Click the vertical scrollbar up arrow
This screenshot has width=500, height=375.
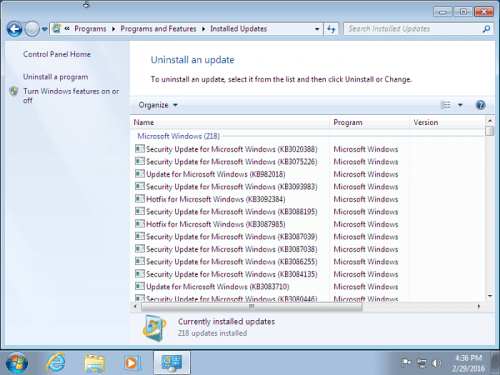[x=490, y=120]
